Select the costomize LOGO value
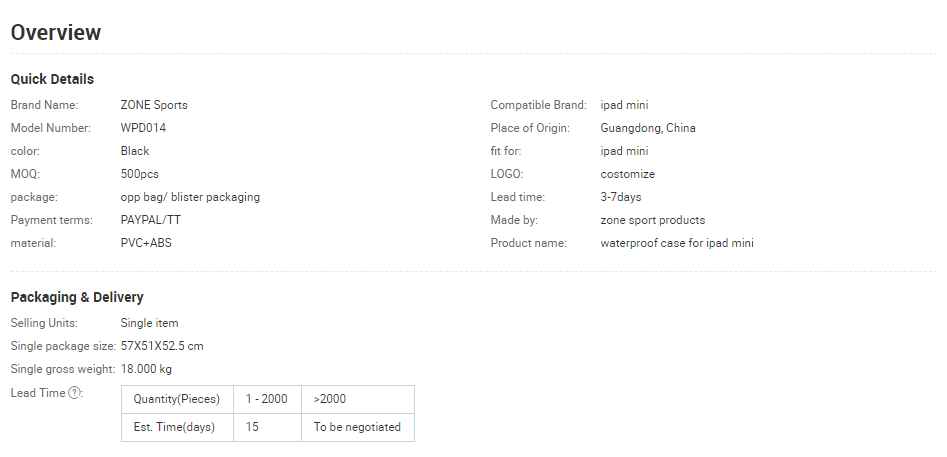 pos(627,174)
